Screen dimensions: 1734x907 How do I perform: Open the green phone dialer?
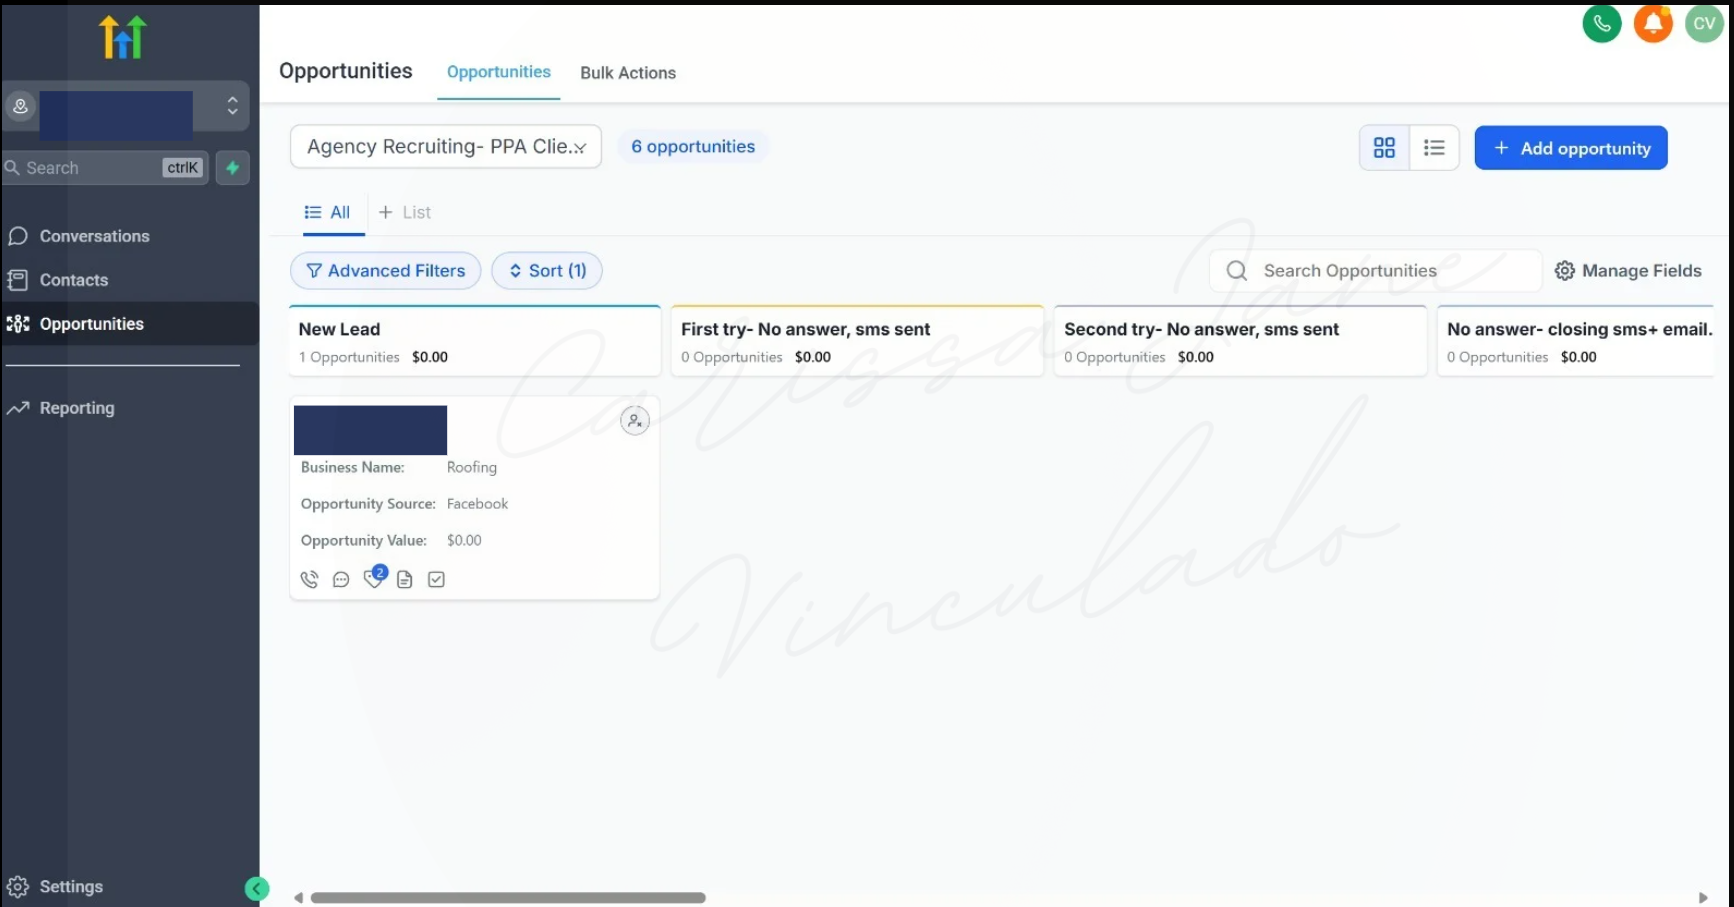click(x=1602, y=24)
